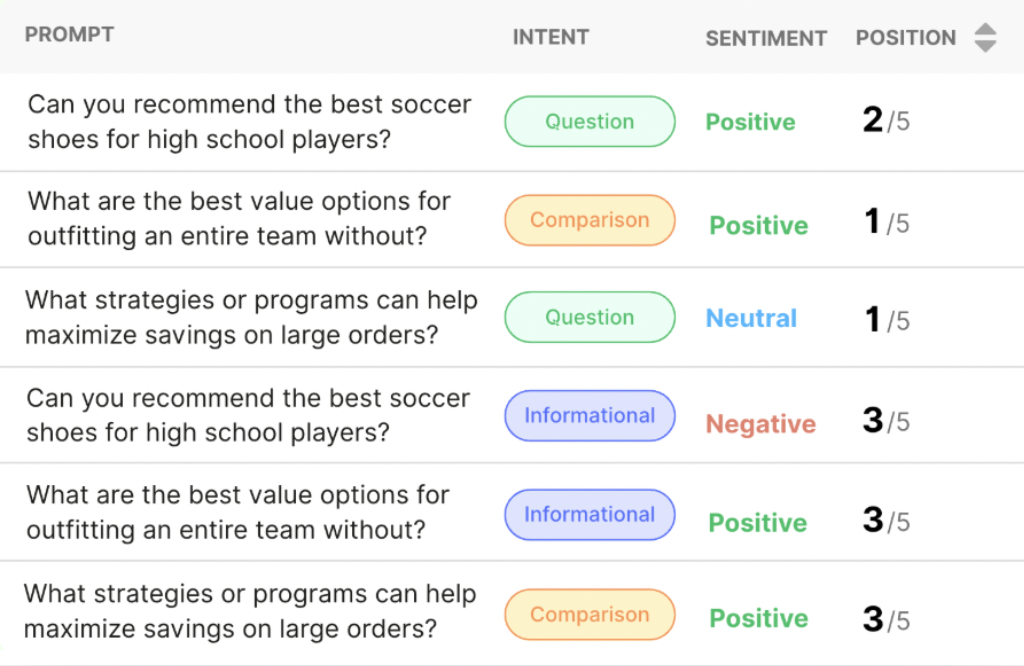
Task: Click the 2/5 position value
Action: (x=886, y=120)
